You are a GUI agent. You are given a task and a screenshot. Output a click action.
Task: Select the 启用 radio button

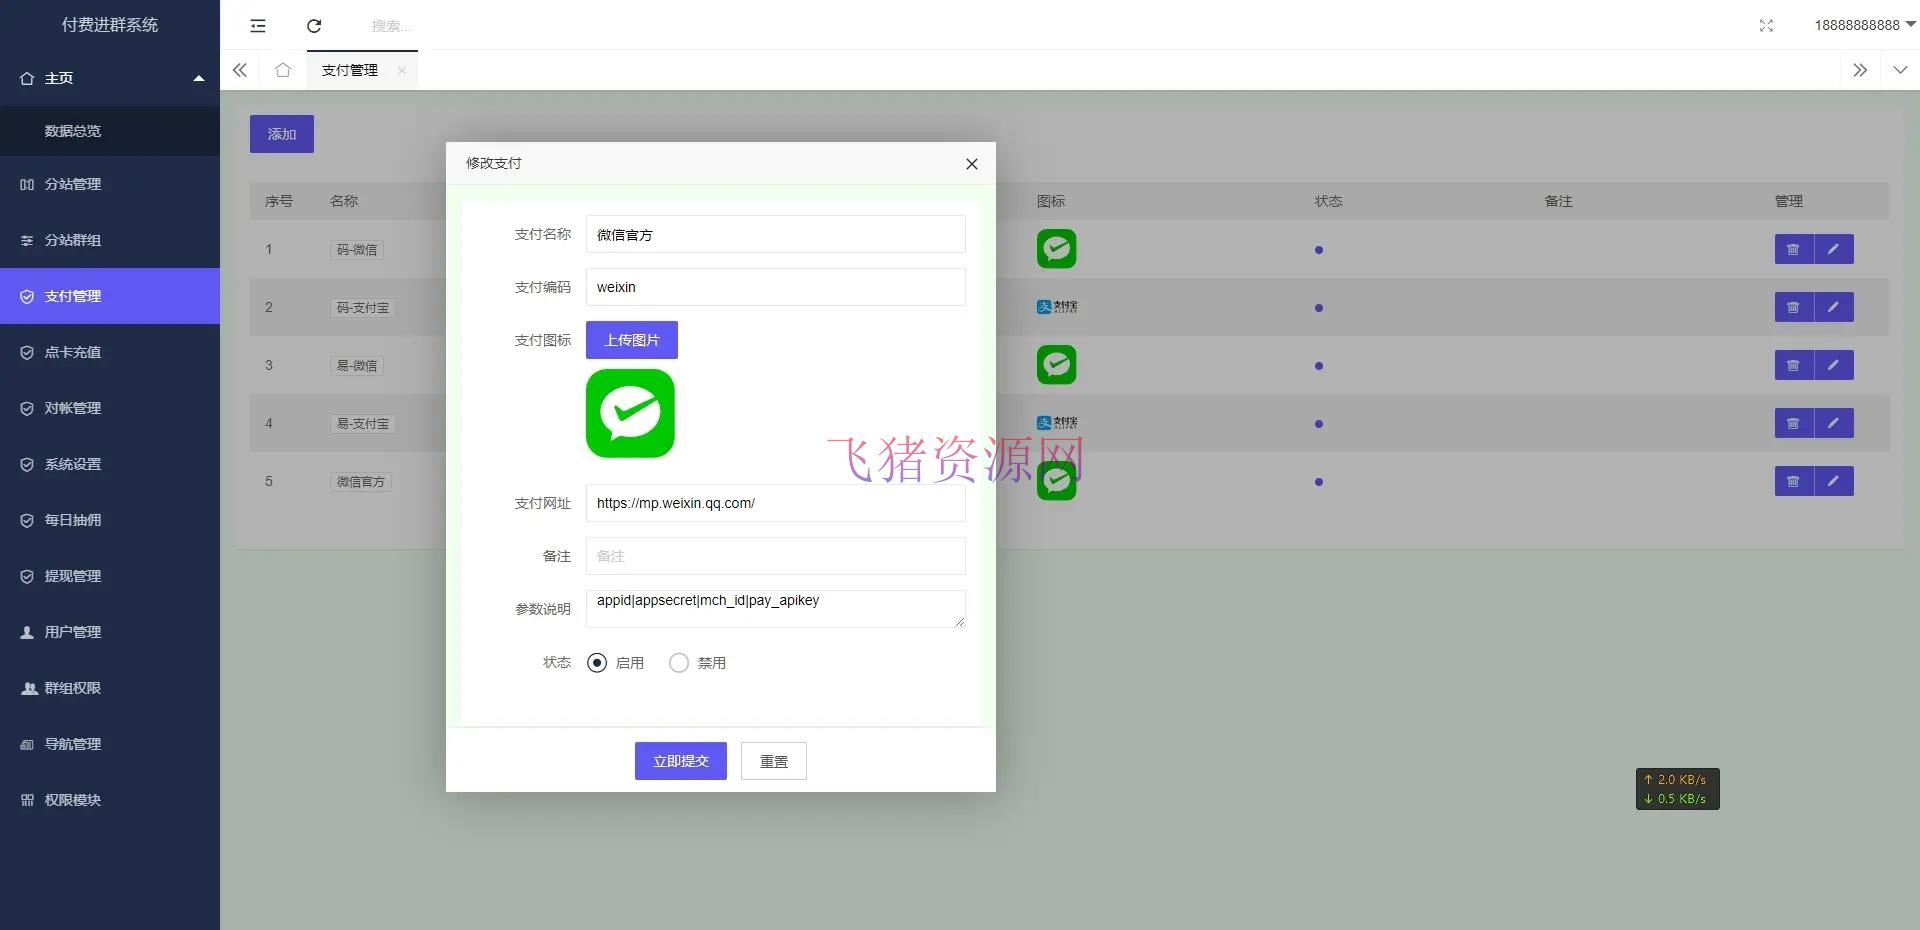point(597,662)
